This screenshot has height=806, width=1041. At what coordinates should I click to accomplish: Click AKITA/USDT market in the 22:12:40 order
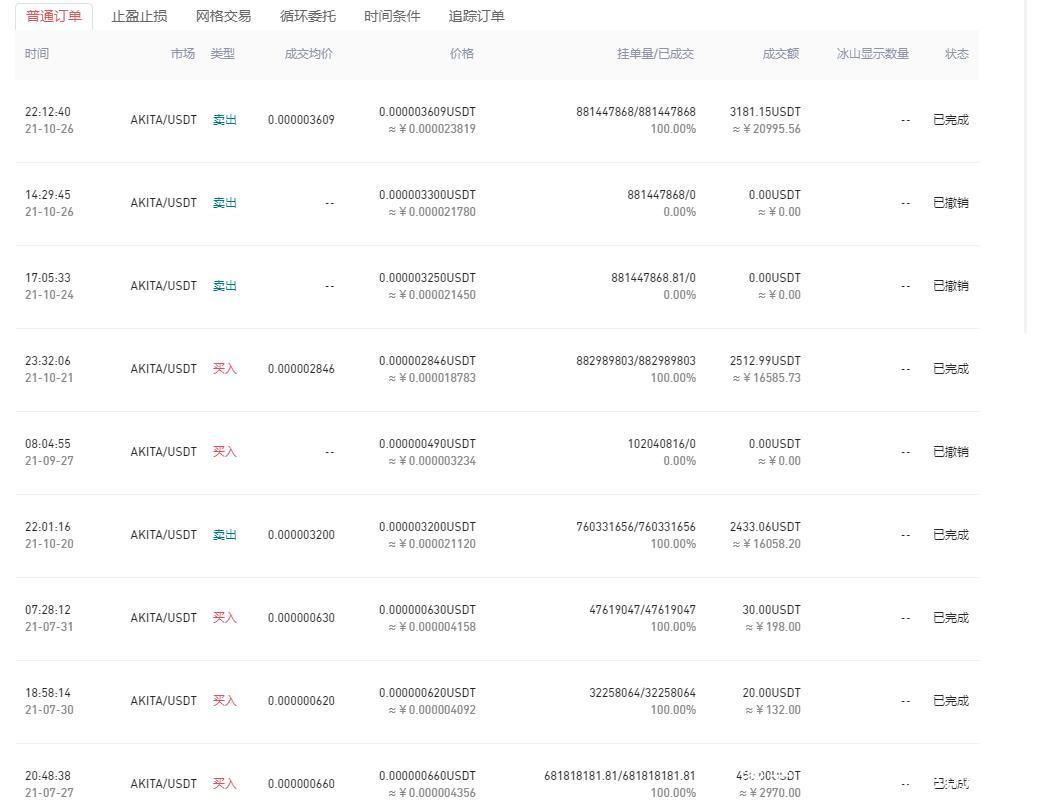163,120
